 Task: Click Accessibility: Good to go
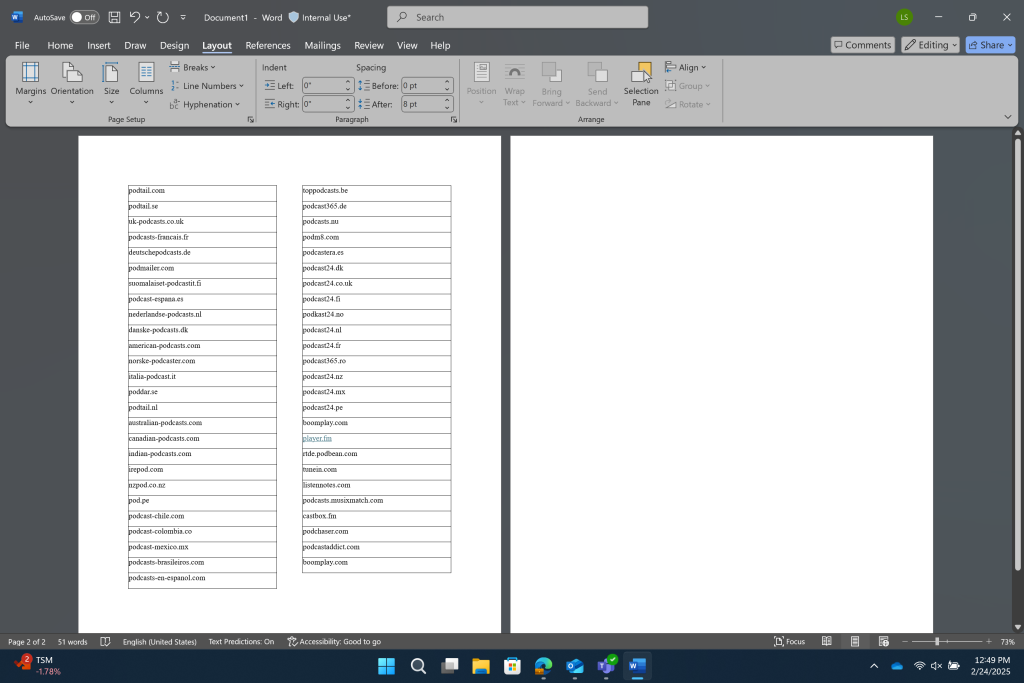click(x=334, y=642)
